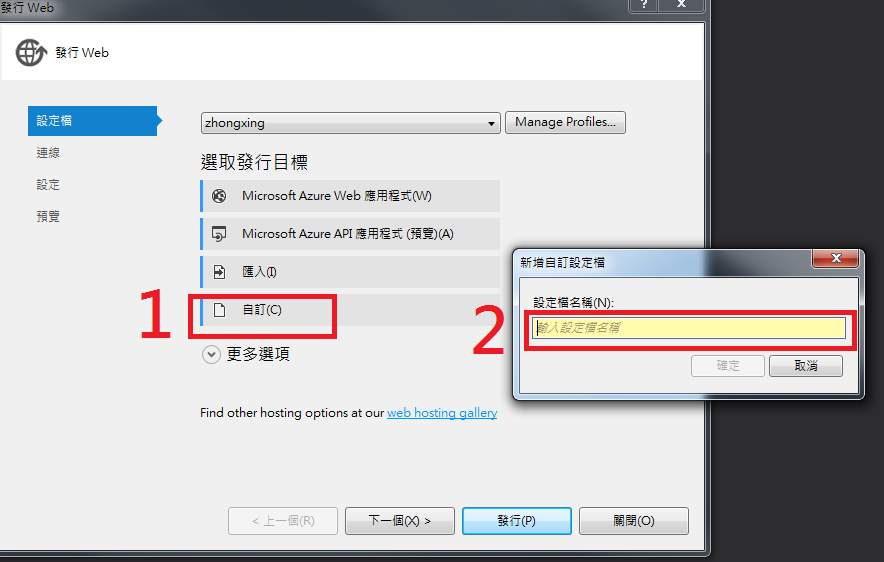Open the web hosting gallery link
Image resolution: width=884 pixels, height=562 pixels.
(442, 413)
